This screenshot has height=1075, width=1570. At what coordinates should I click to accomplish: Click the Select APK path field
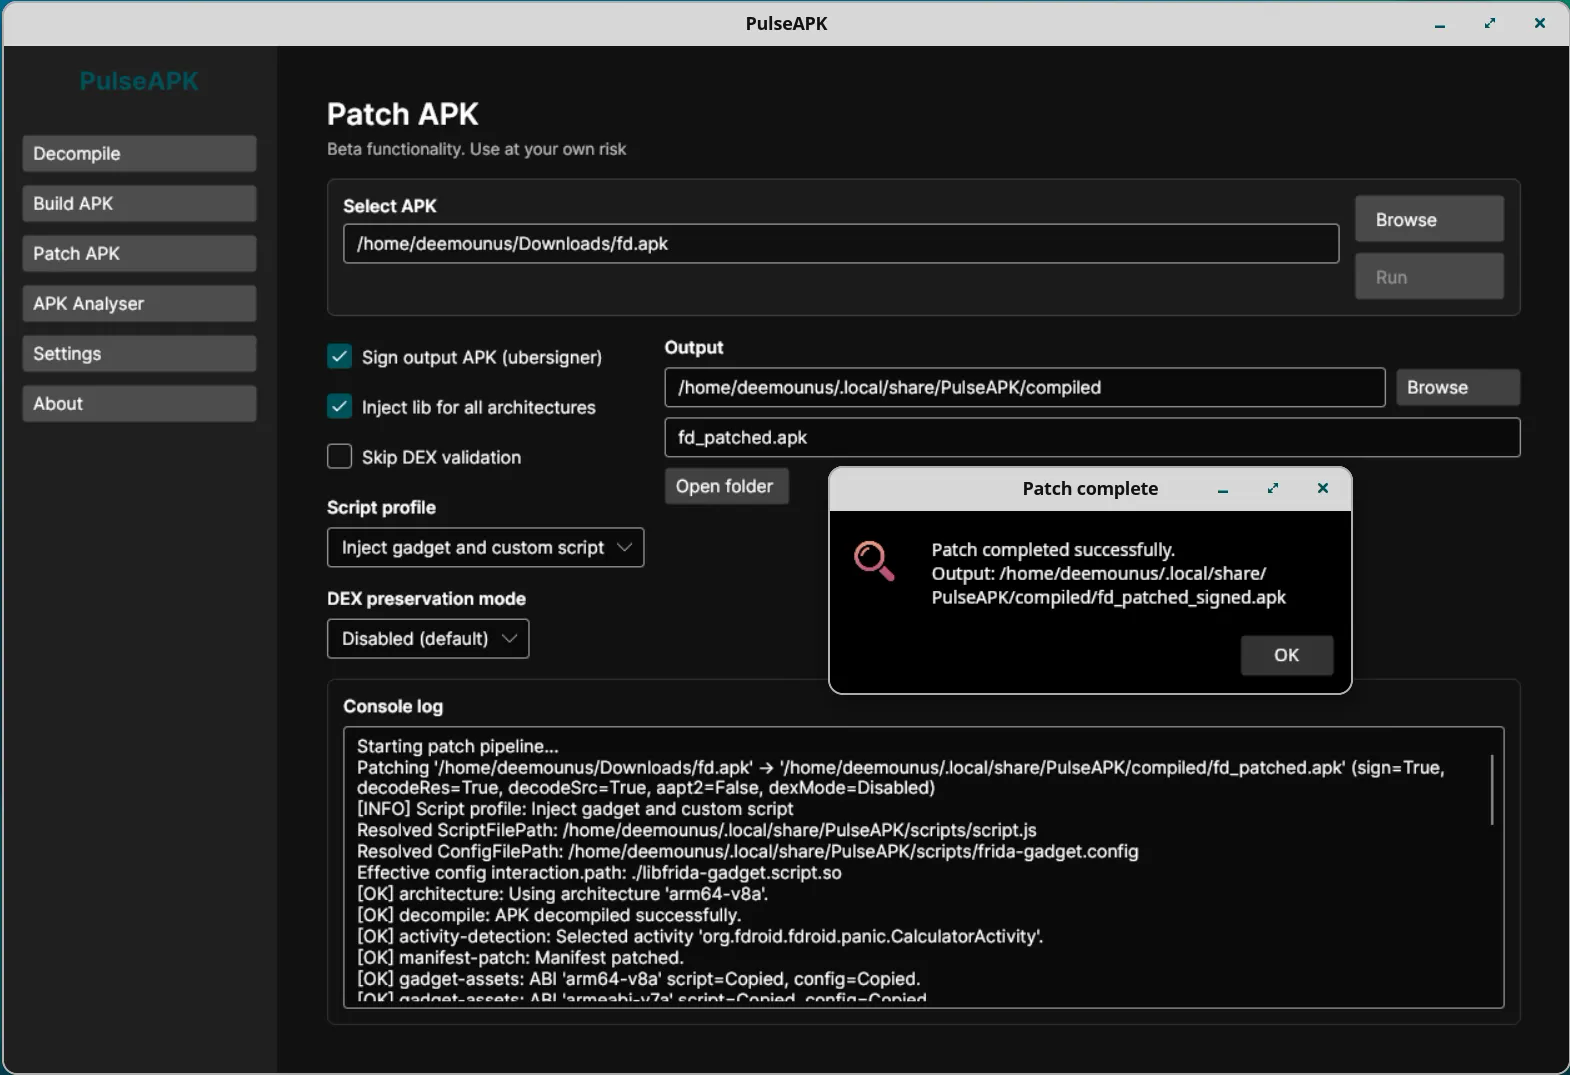click(x=841, y=244)
